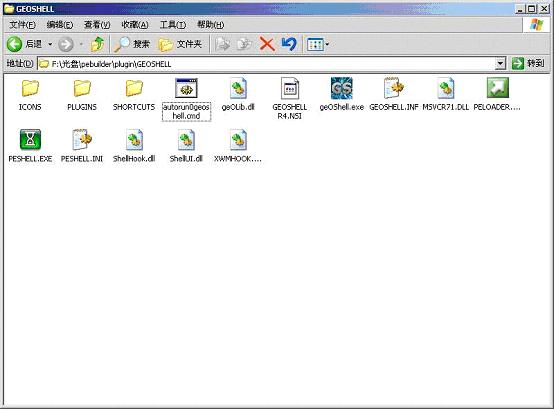
Task: Go up one folder level
Action: [x=97, y=44]
